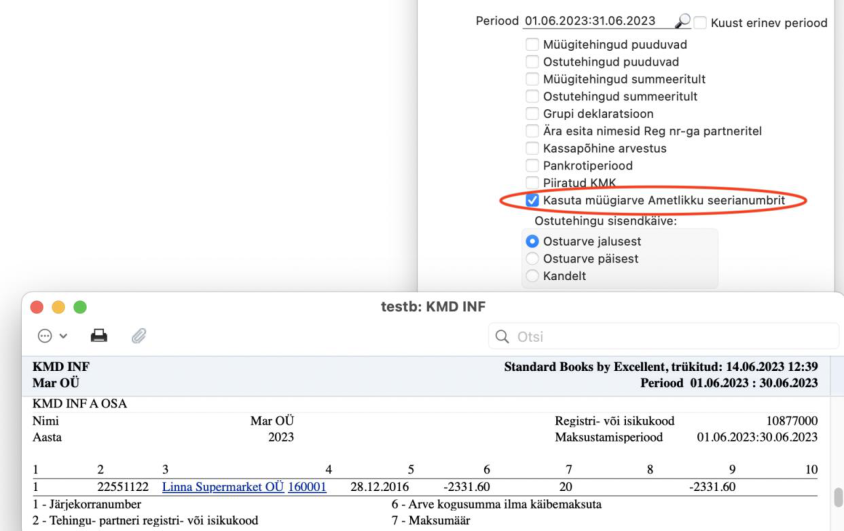
Task: Click the magnifier icon beside Periood field
Action: coord(683,21)
